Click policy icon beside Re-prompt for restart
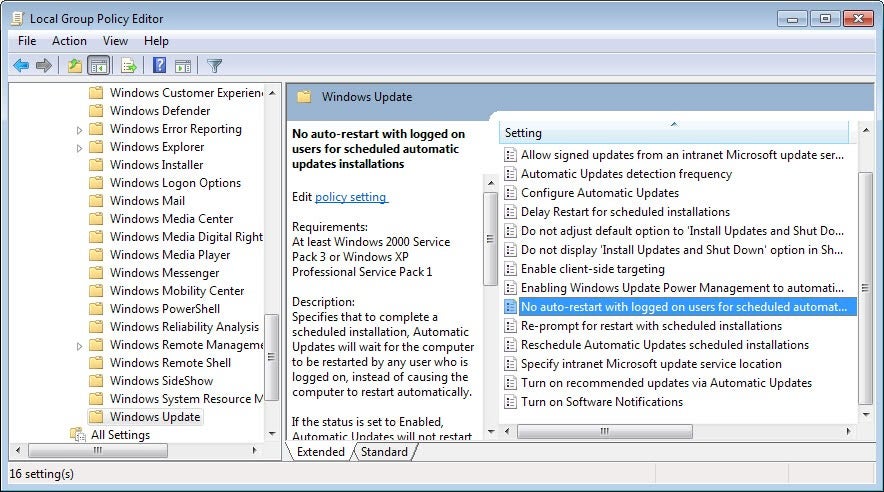Screen dimensions: 884x492 [x=510, y=326]
